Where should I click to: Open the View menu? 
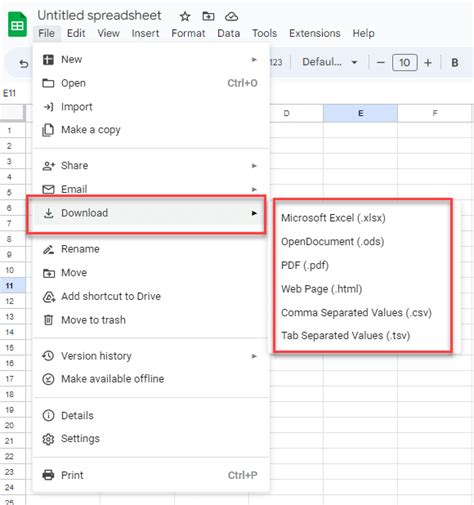[108, 33]
